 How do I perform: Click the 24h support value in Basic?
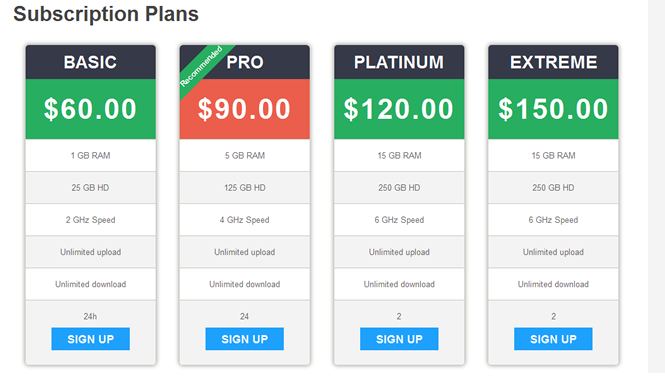tap(90, 316)
